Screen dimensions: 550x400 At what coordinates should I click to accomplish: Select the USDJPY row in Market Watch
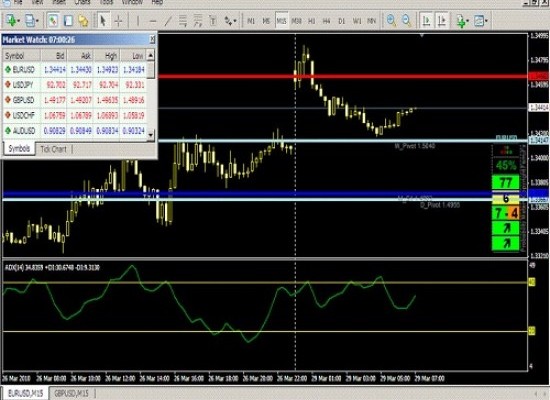[x=74, y=85]
